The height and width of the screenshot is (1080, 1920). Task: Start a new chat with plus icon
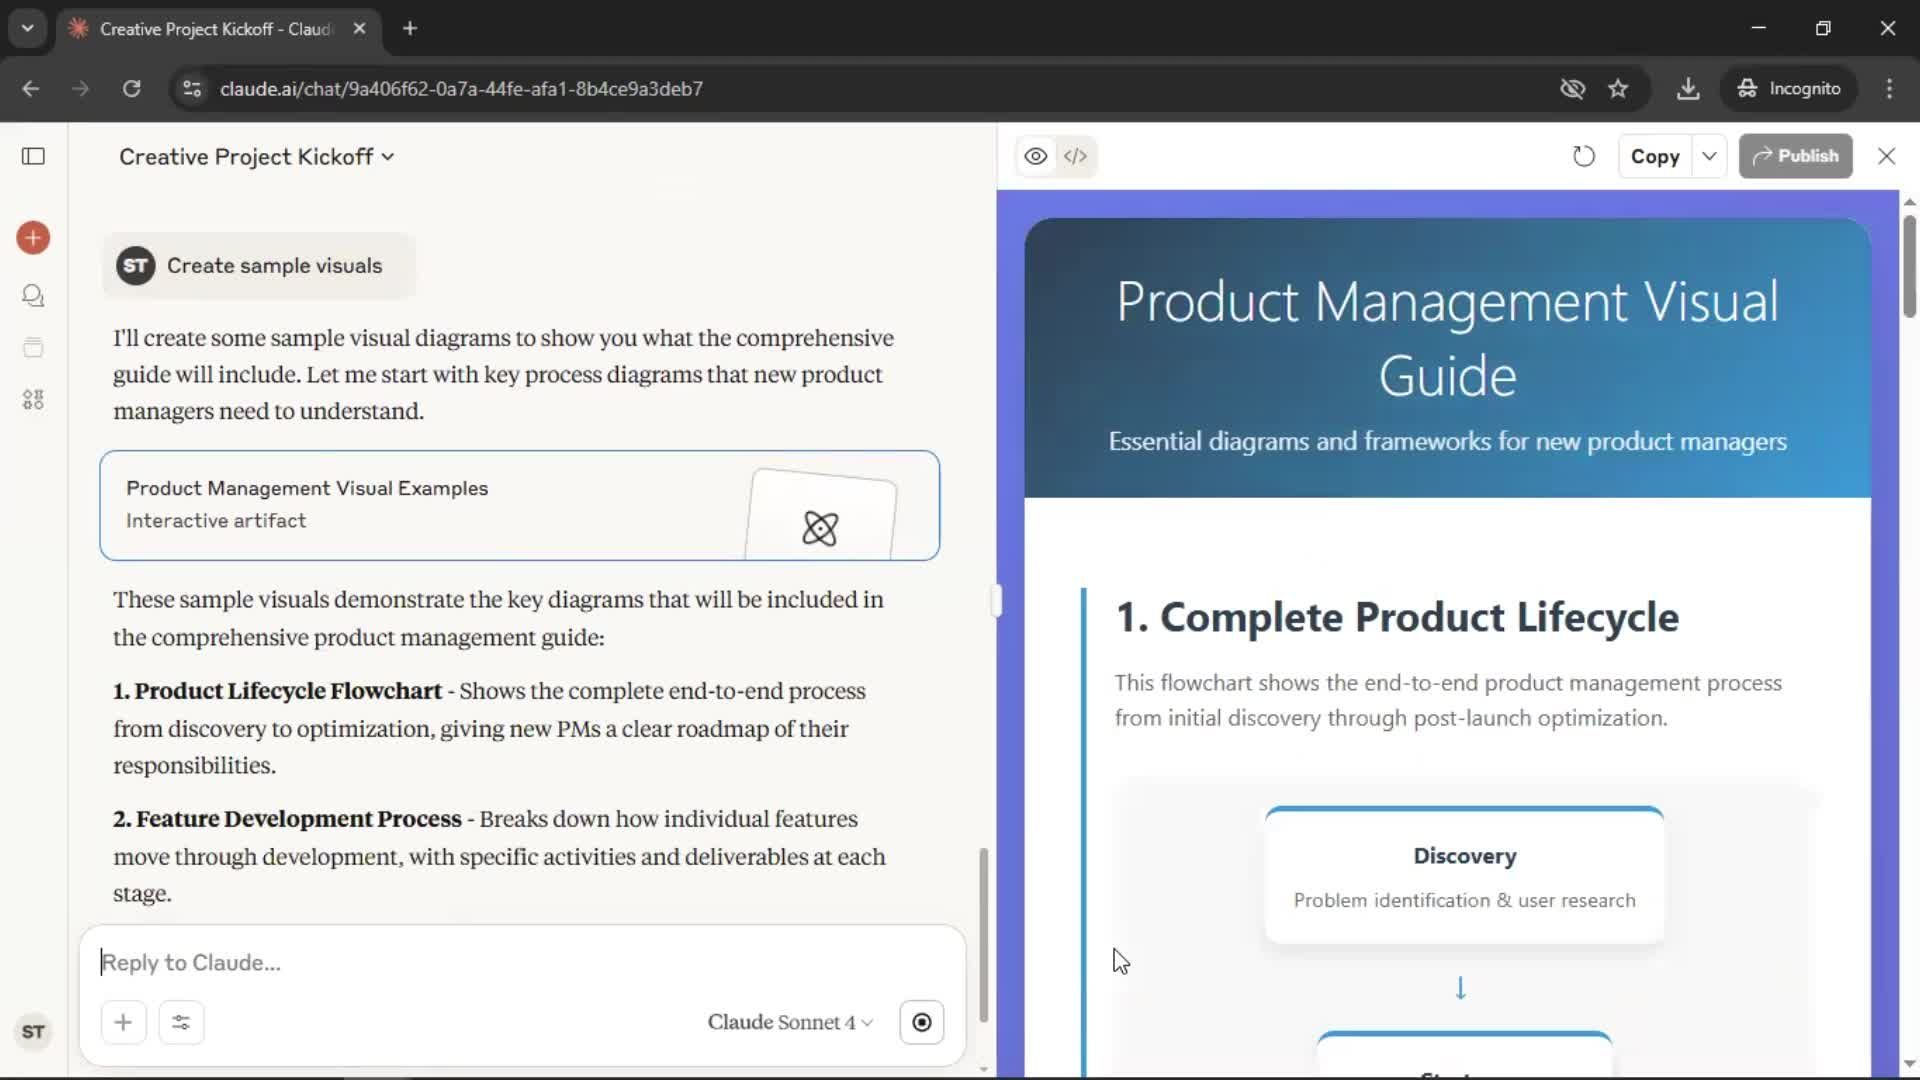coord(33,238)
